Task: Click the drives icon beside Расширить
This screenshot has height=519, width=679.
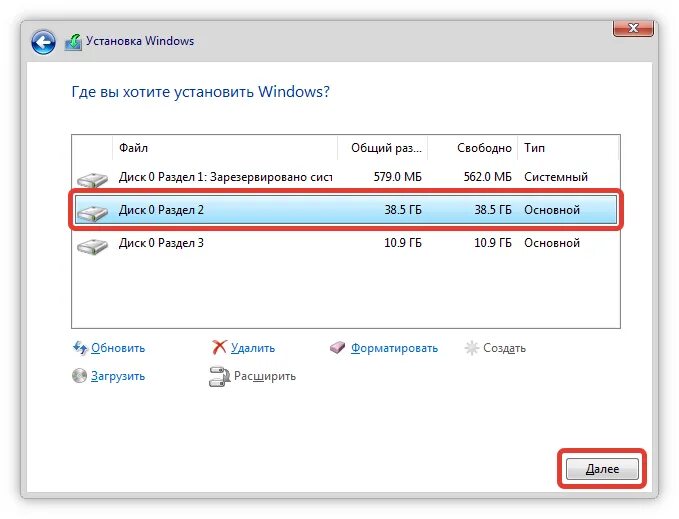Action: tap(219, 376)
